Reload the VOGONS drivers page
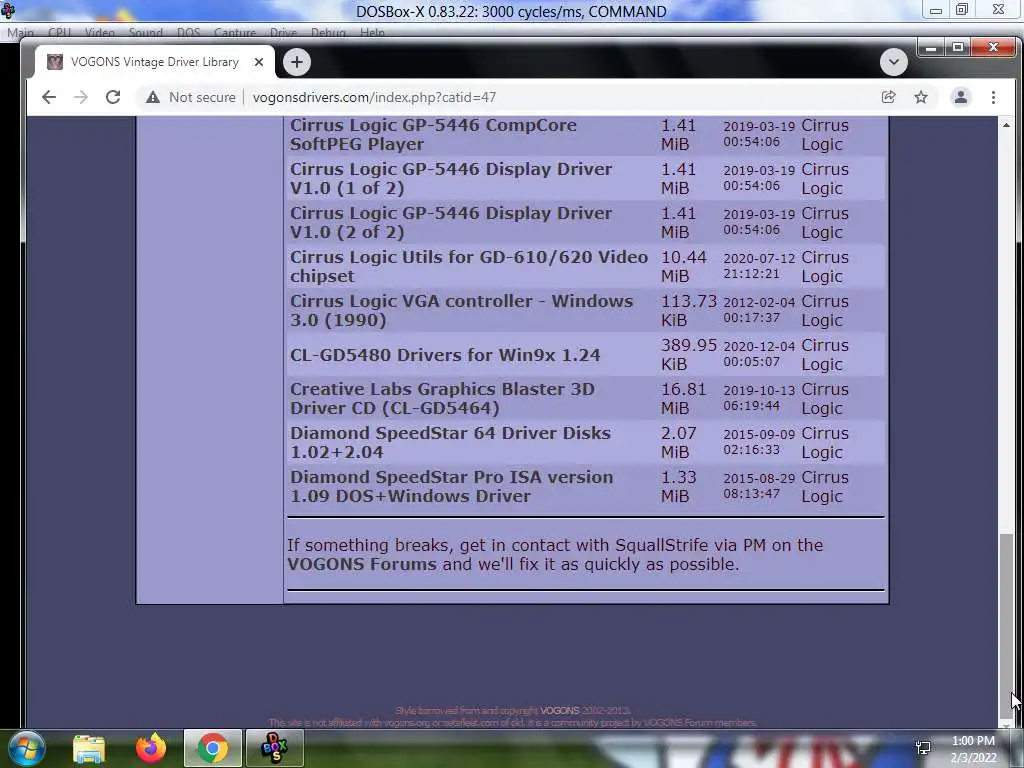Image resolution: width=1024 pixels, height=768 pixels. [113, 97]
